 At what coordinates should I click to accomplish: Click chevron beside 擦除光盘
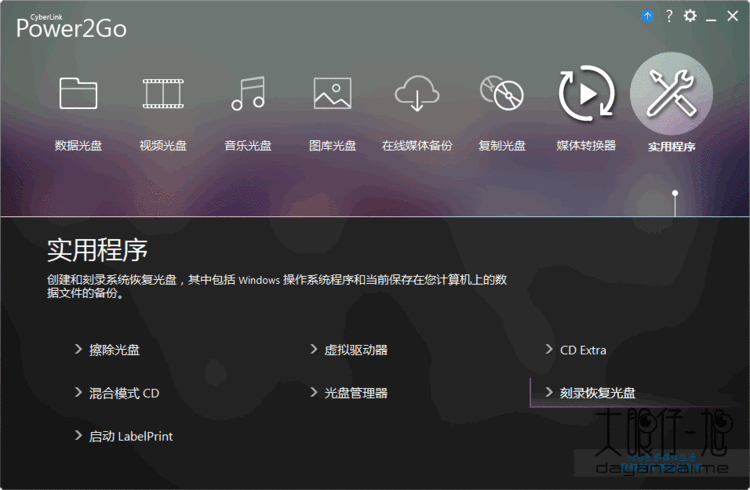78,349
